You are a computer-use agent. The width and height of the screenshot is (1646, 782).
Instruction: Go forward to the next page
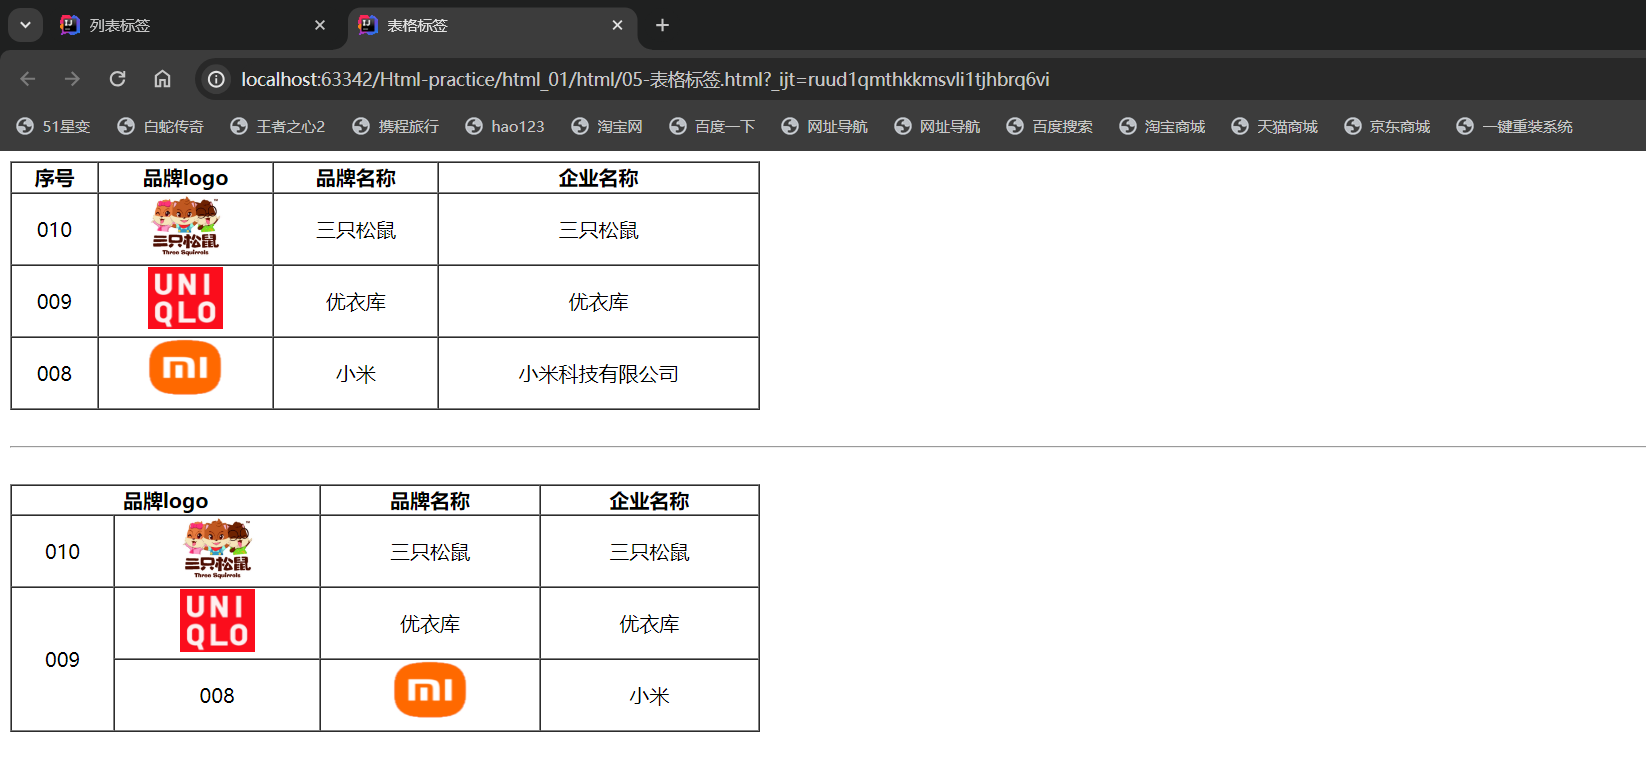(x=72, y=79)
